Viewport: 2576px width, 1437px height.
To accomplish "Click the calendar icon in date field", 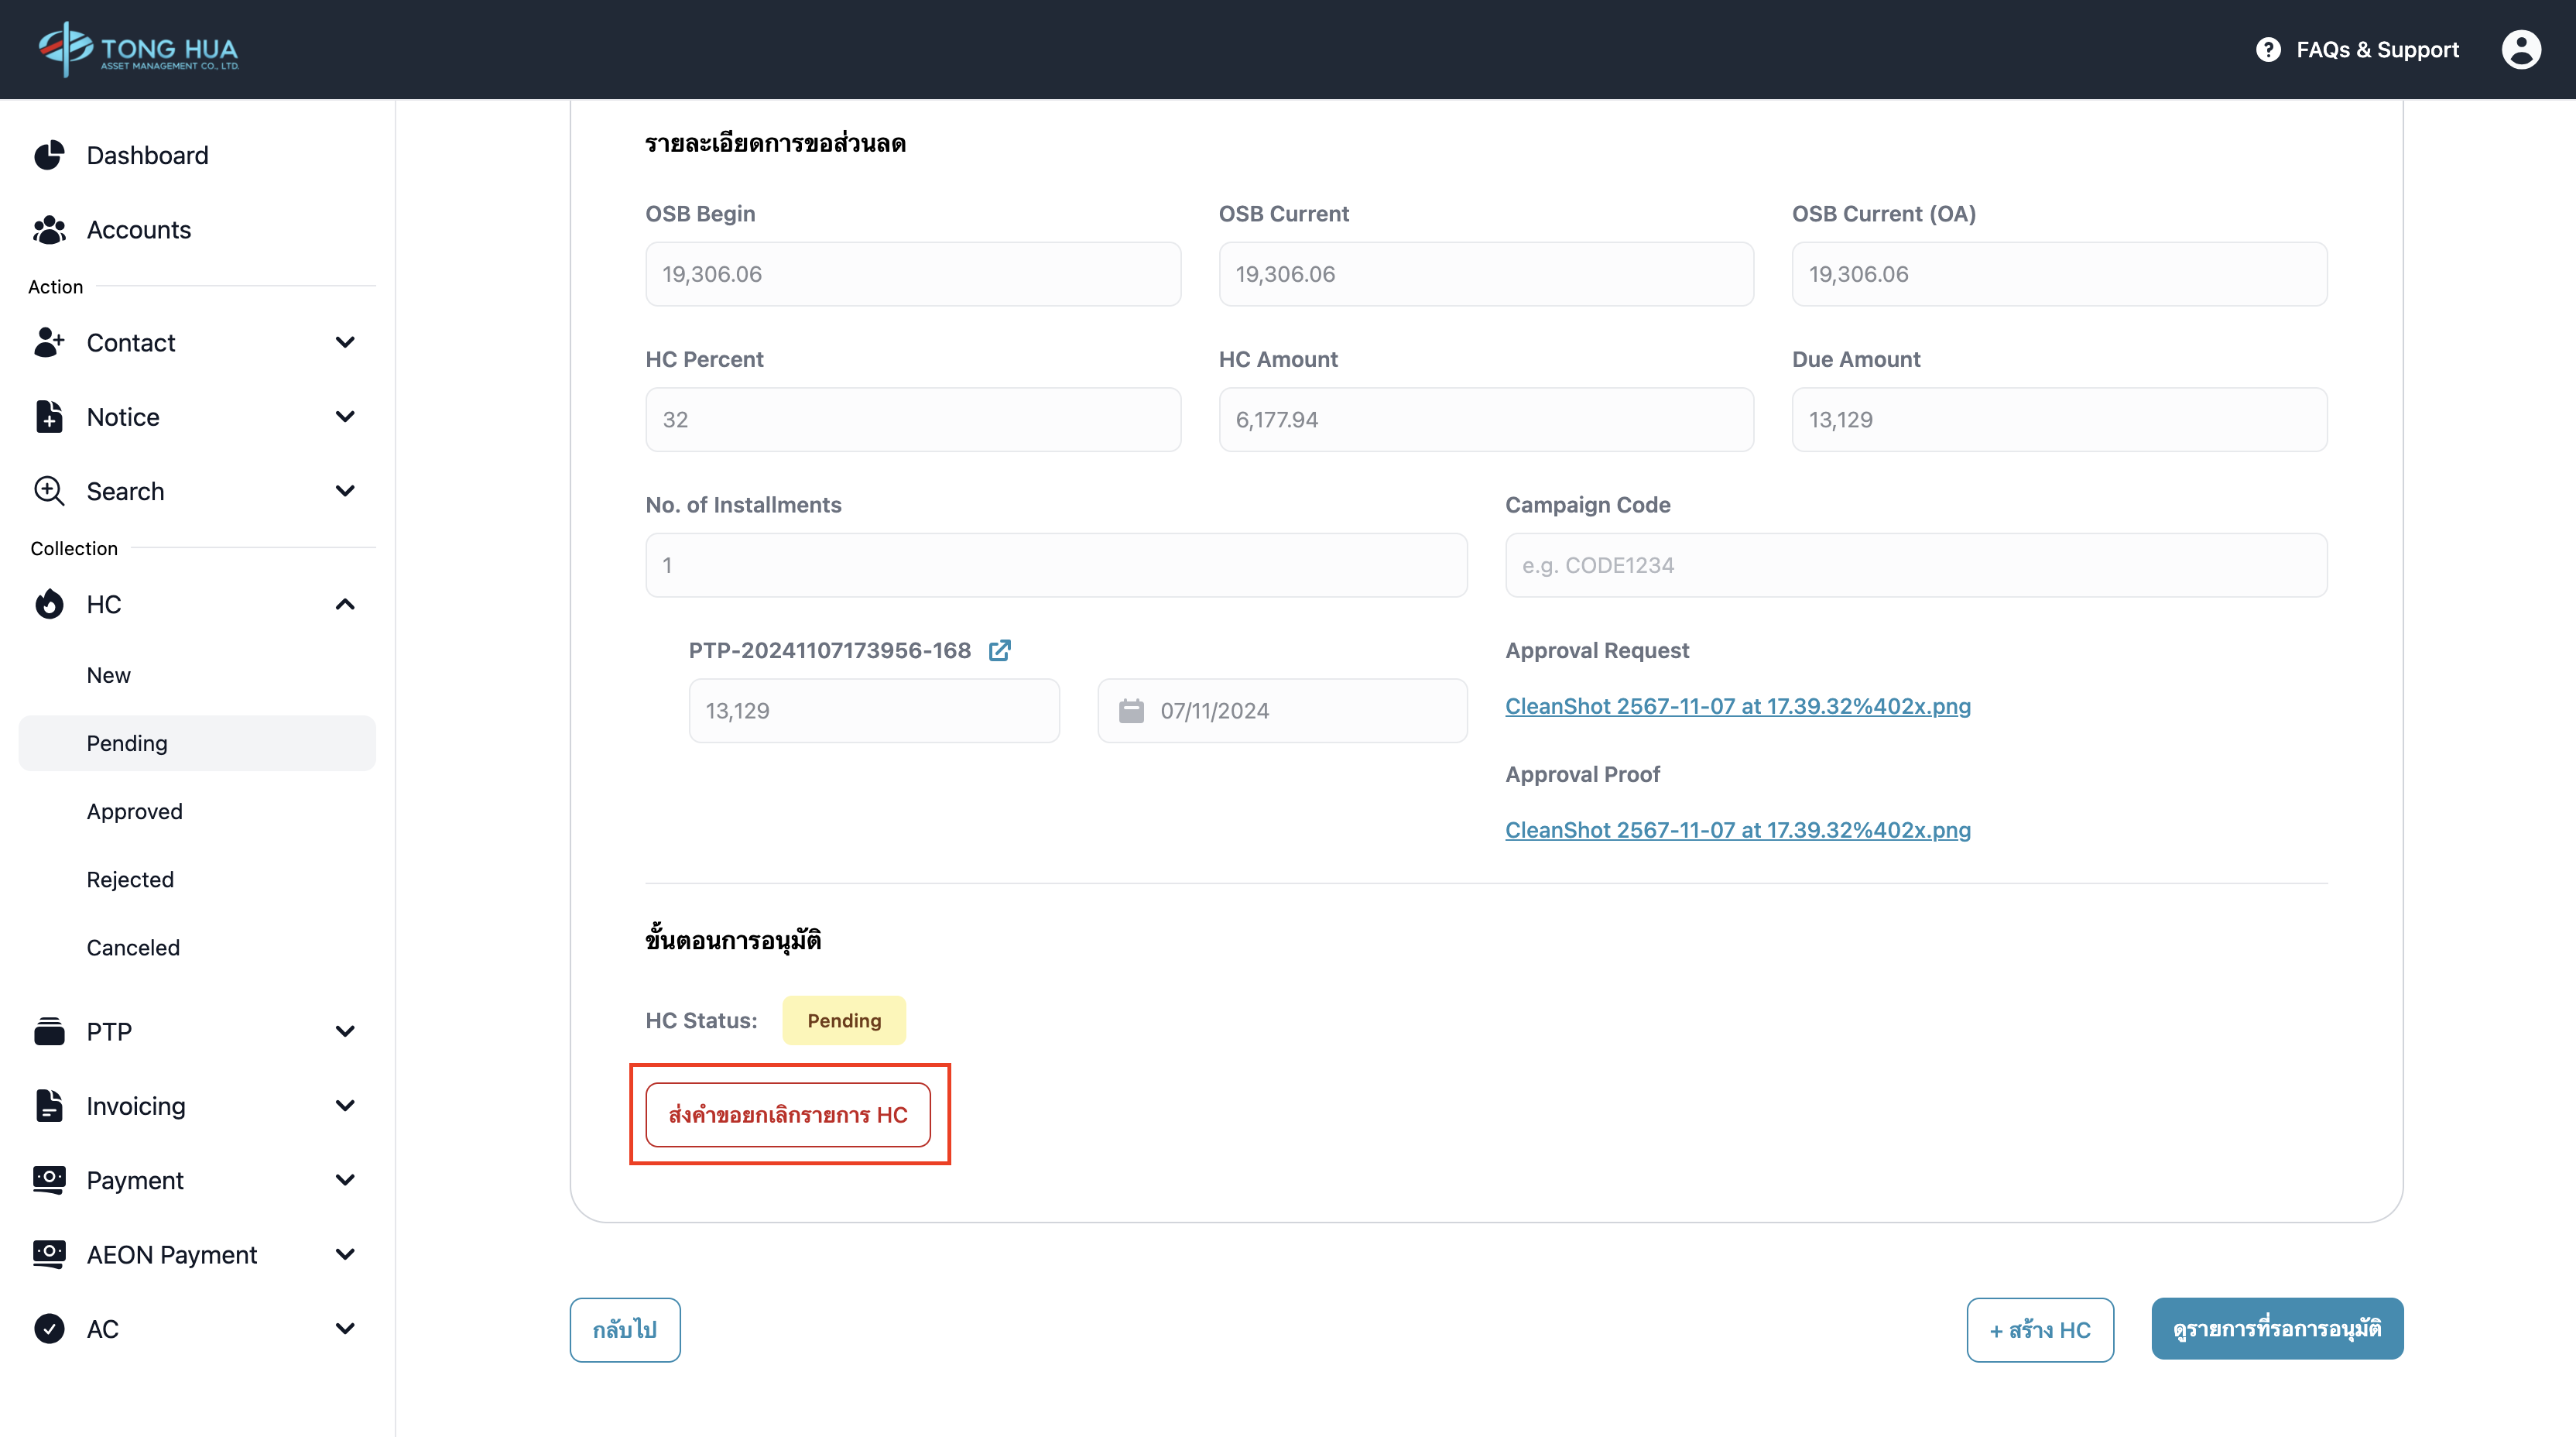I will (x=1131, y=711).
